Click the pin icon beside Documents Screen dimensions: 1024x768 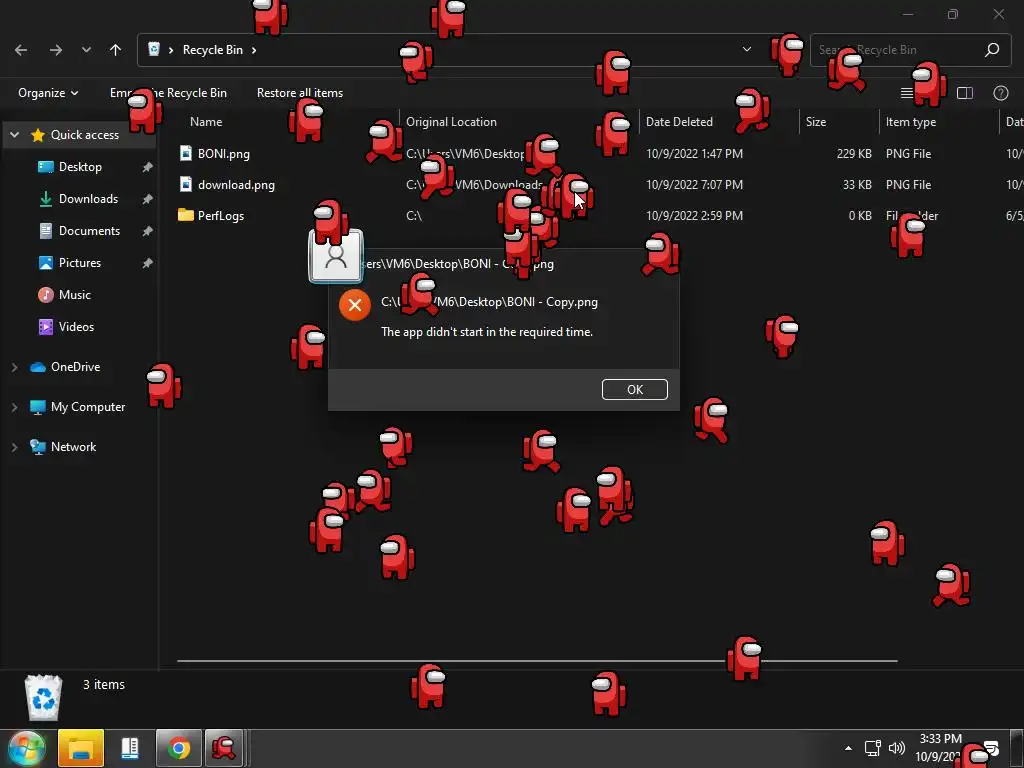[148, 231]
